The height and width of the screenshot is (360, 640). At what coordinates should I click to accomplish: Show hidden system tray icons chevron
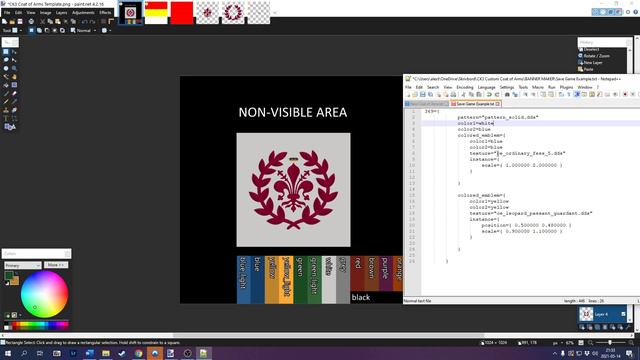554,353
